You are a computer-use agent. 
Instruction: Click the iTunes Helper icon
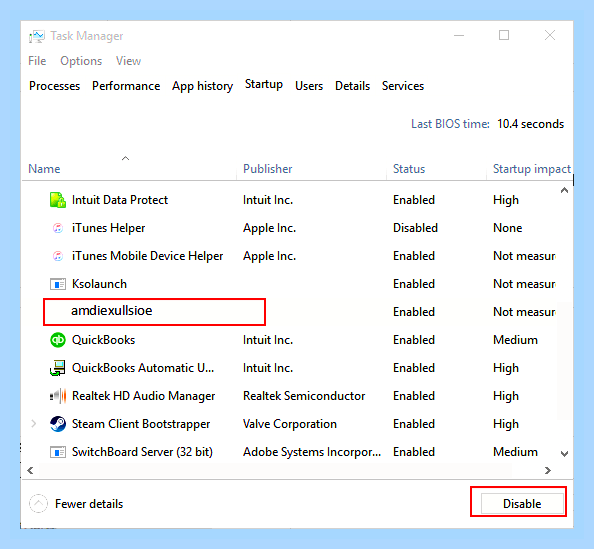point(58,228)
